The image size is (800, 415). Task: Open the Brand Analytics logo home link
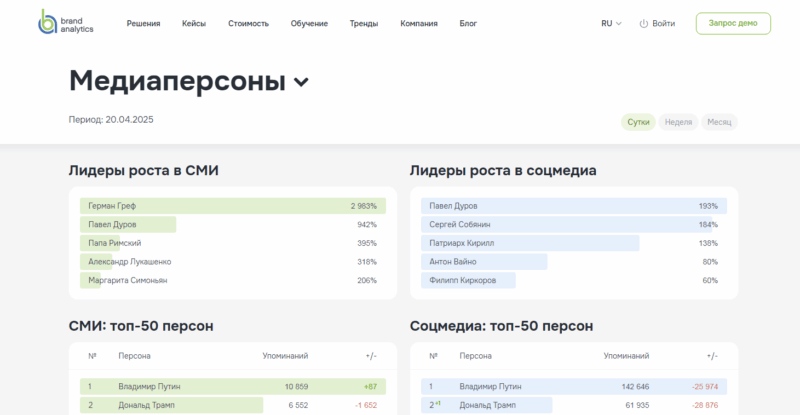(65, 22)
